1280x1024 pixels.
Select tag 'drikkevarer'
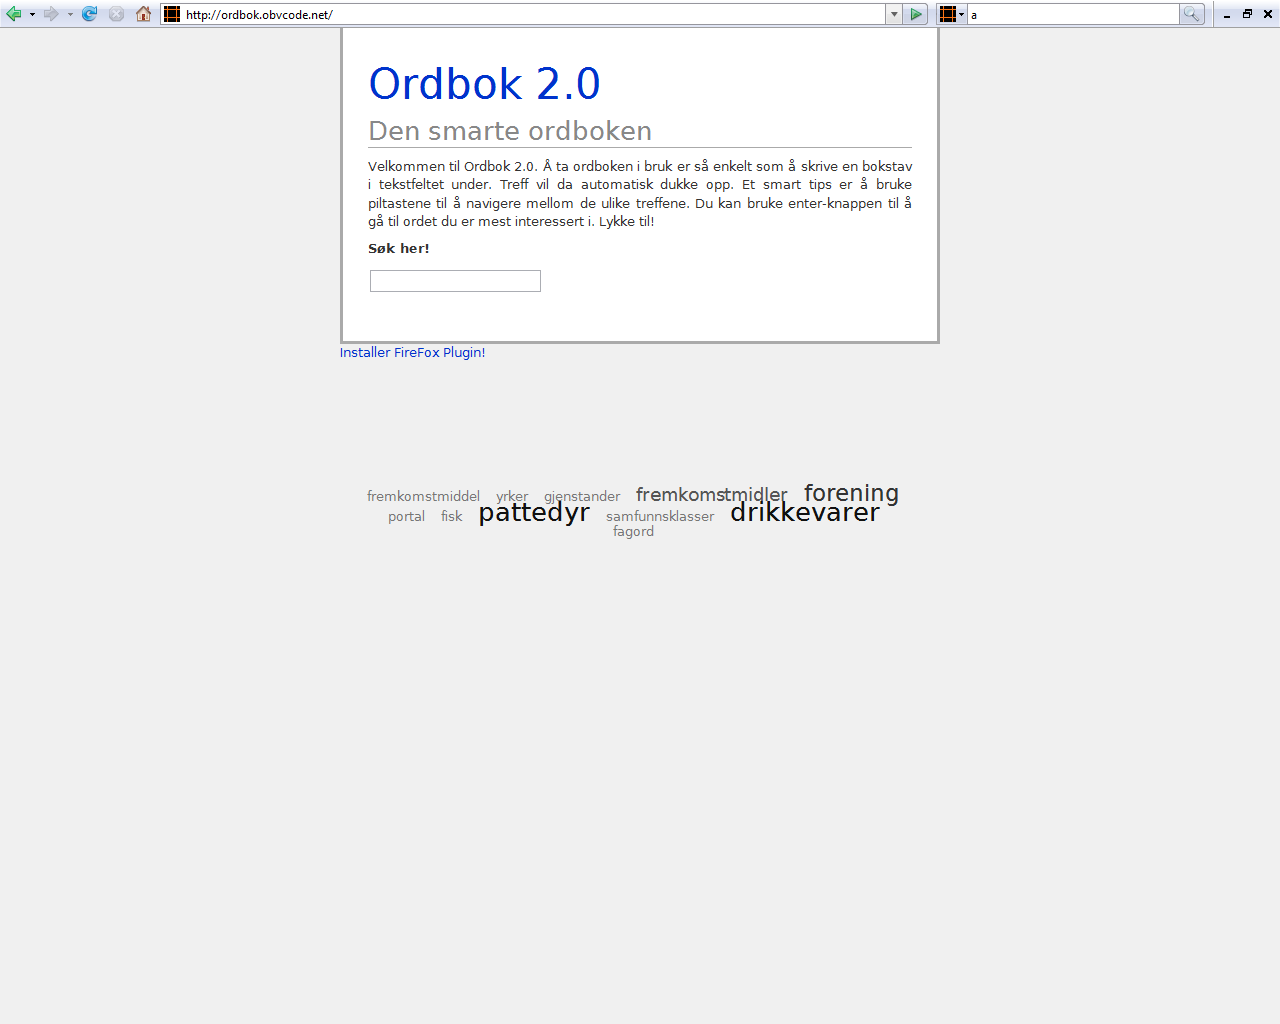tap(805, 512)
